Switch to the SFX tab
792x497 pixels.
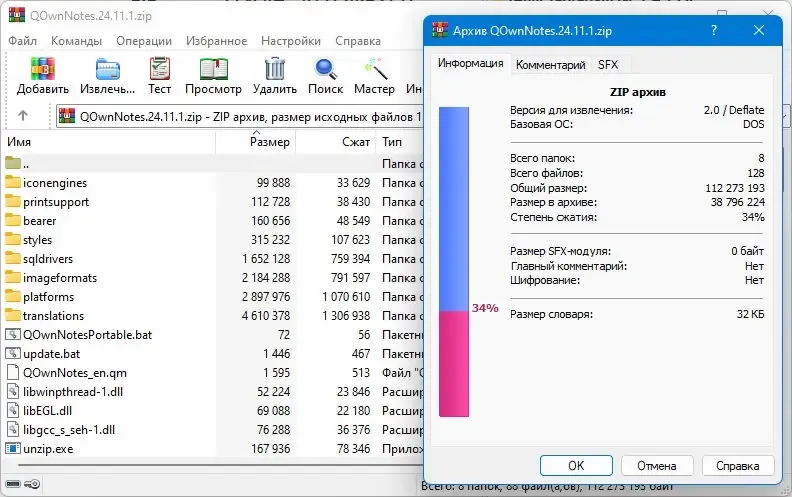[608, 65]
